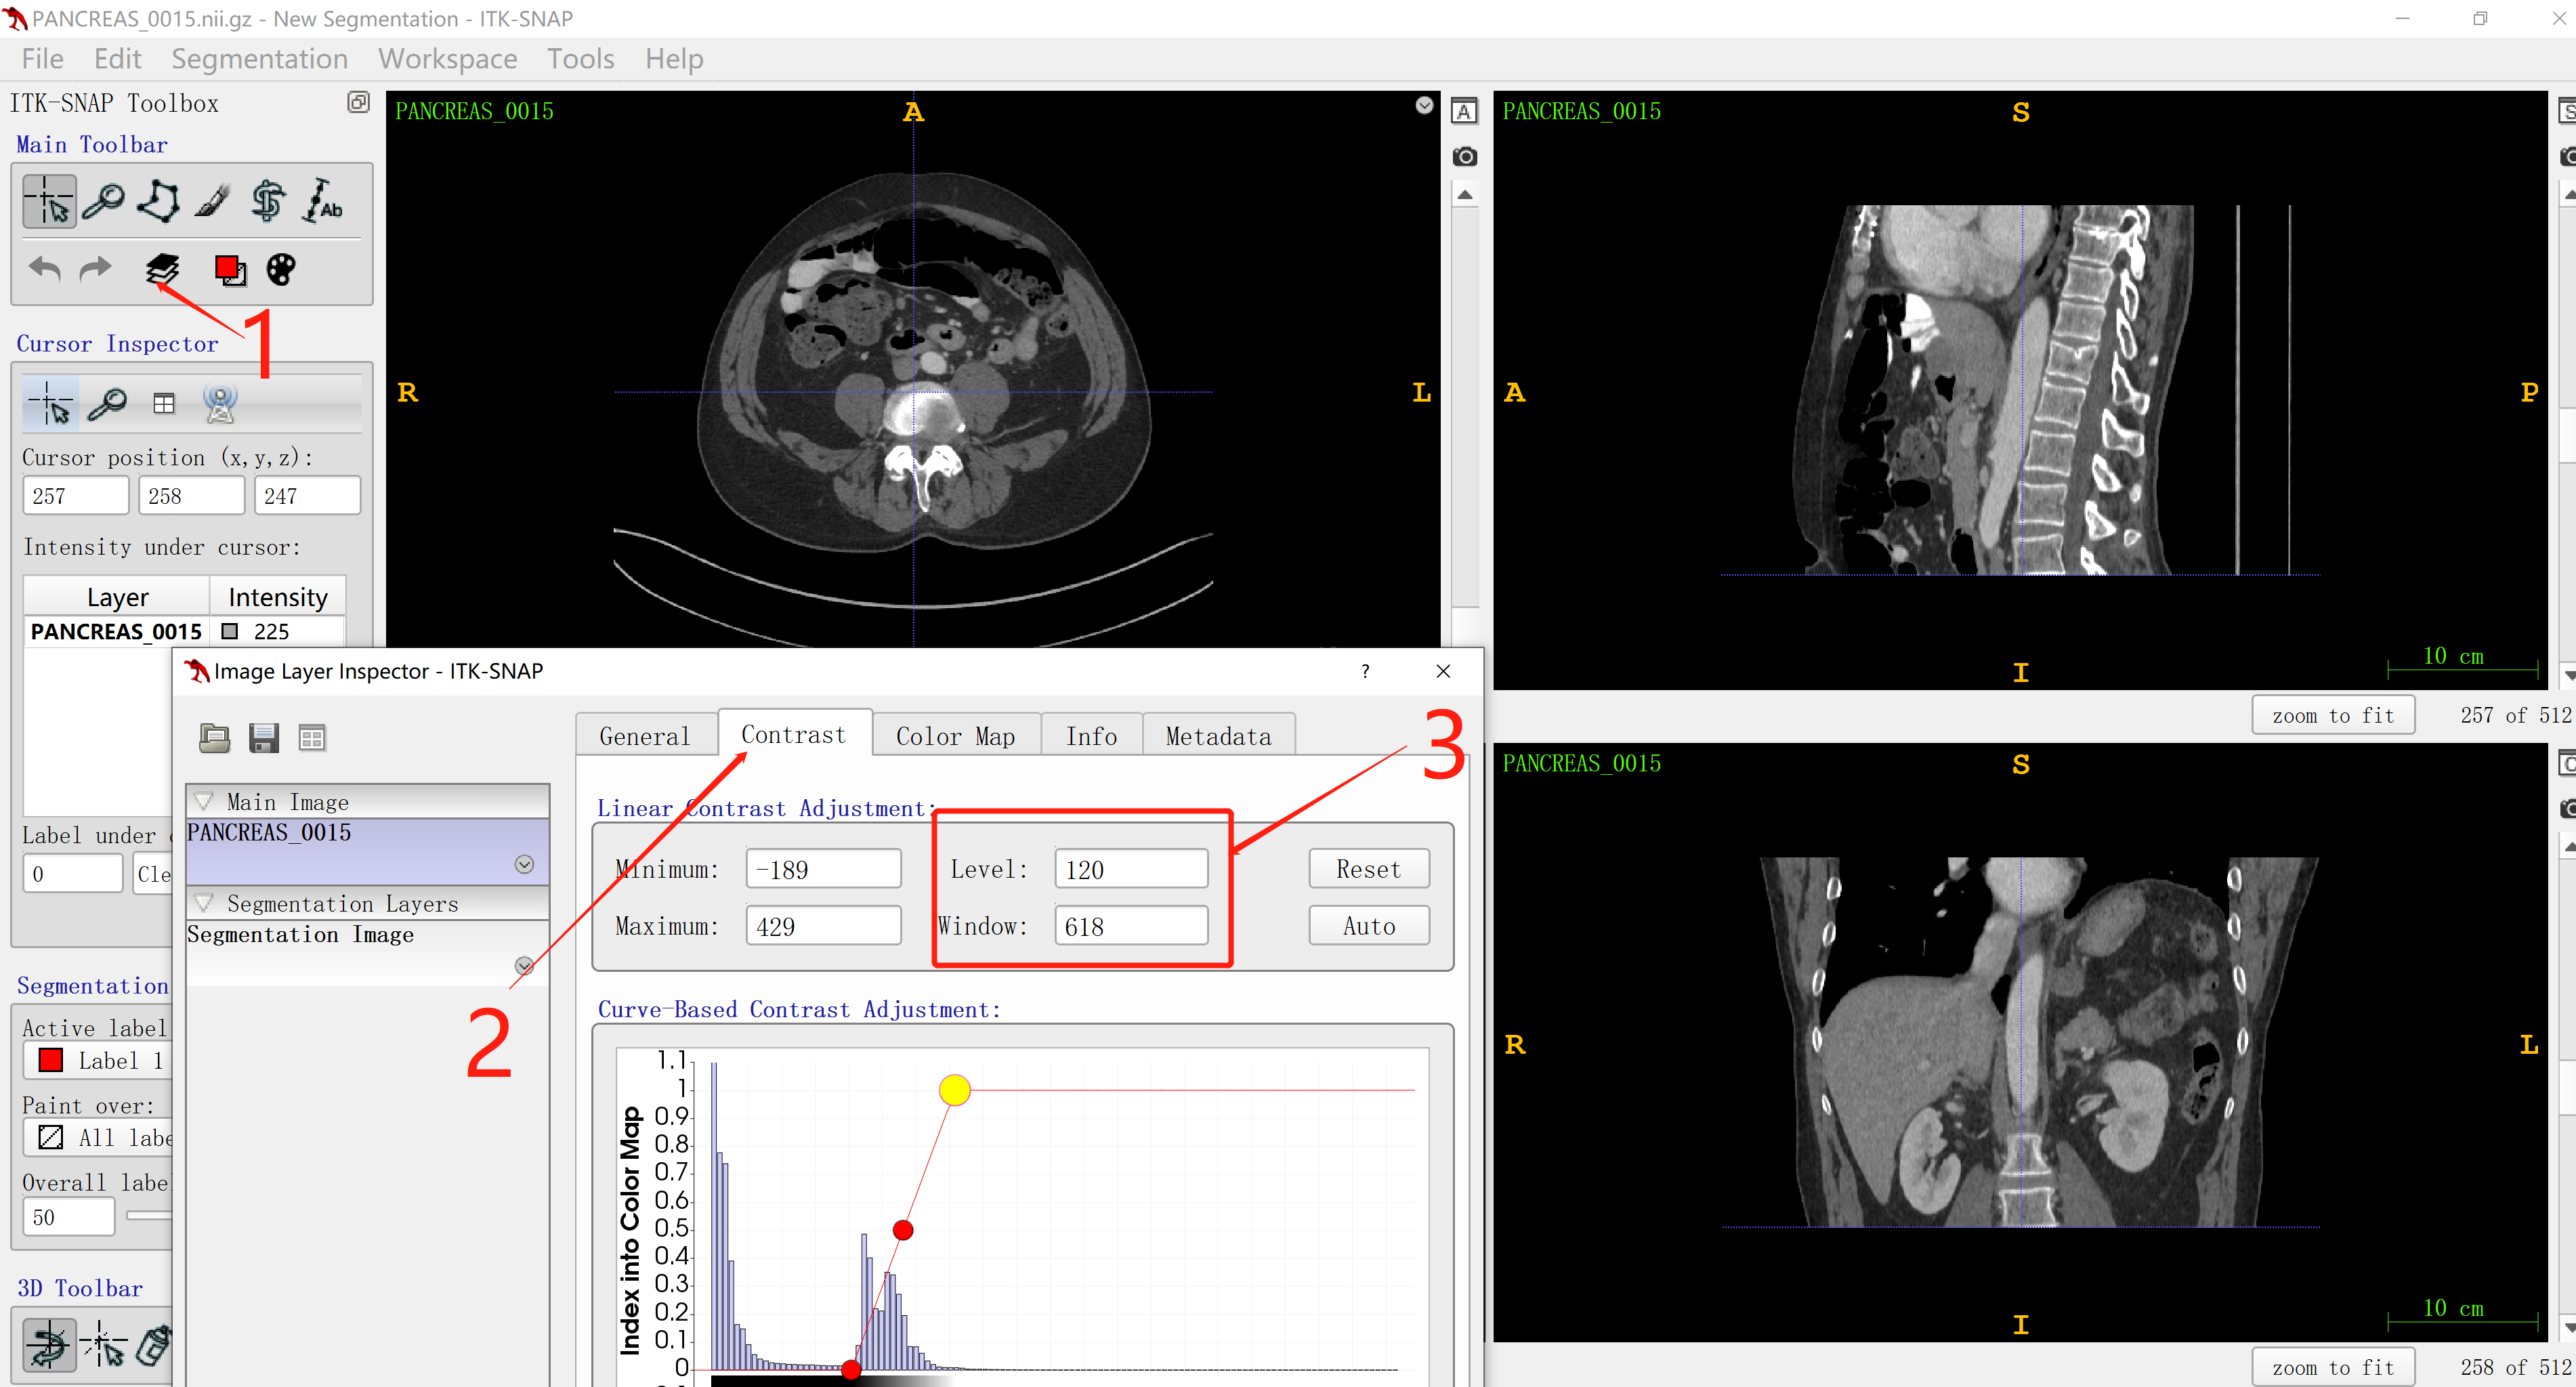Collapse the Segmentation Layers section

pyautogui.click(x=204, y=903)
